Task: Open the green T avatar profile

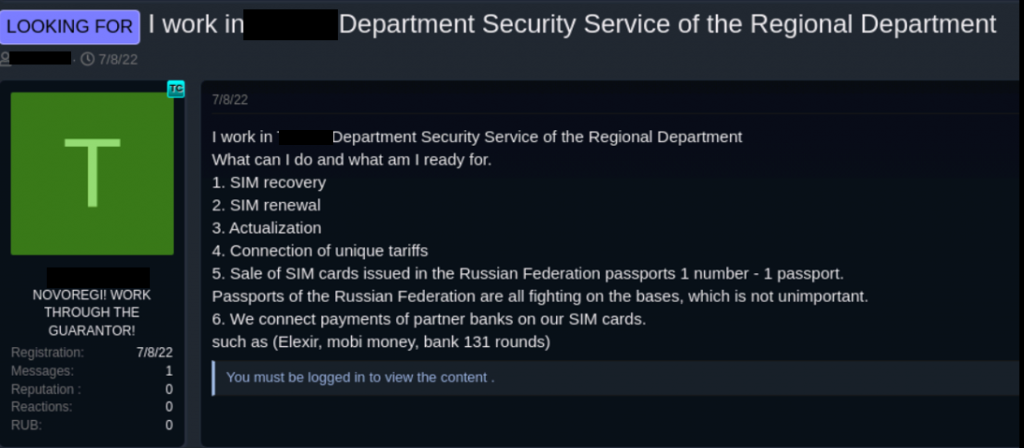Action: click(92, 174)
